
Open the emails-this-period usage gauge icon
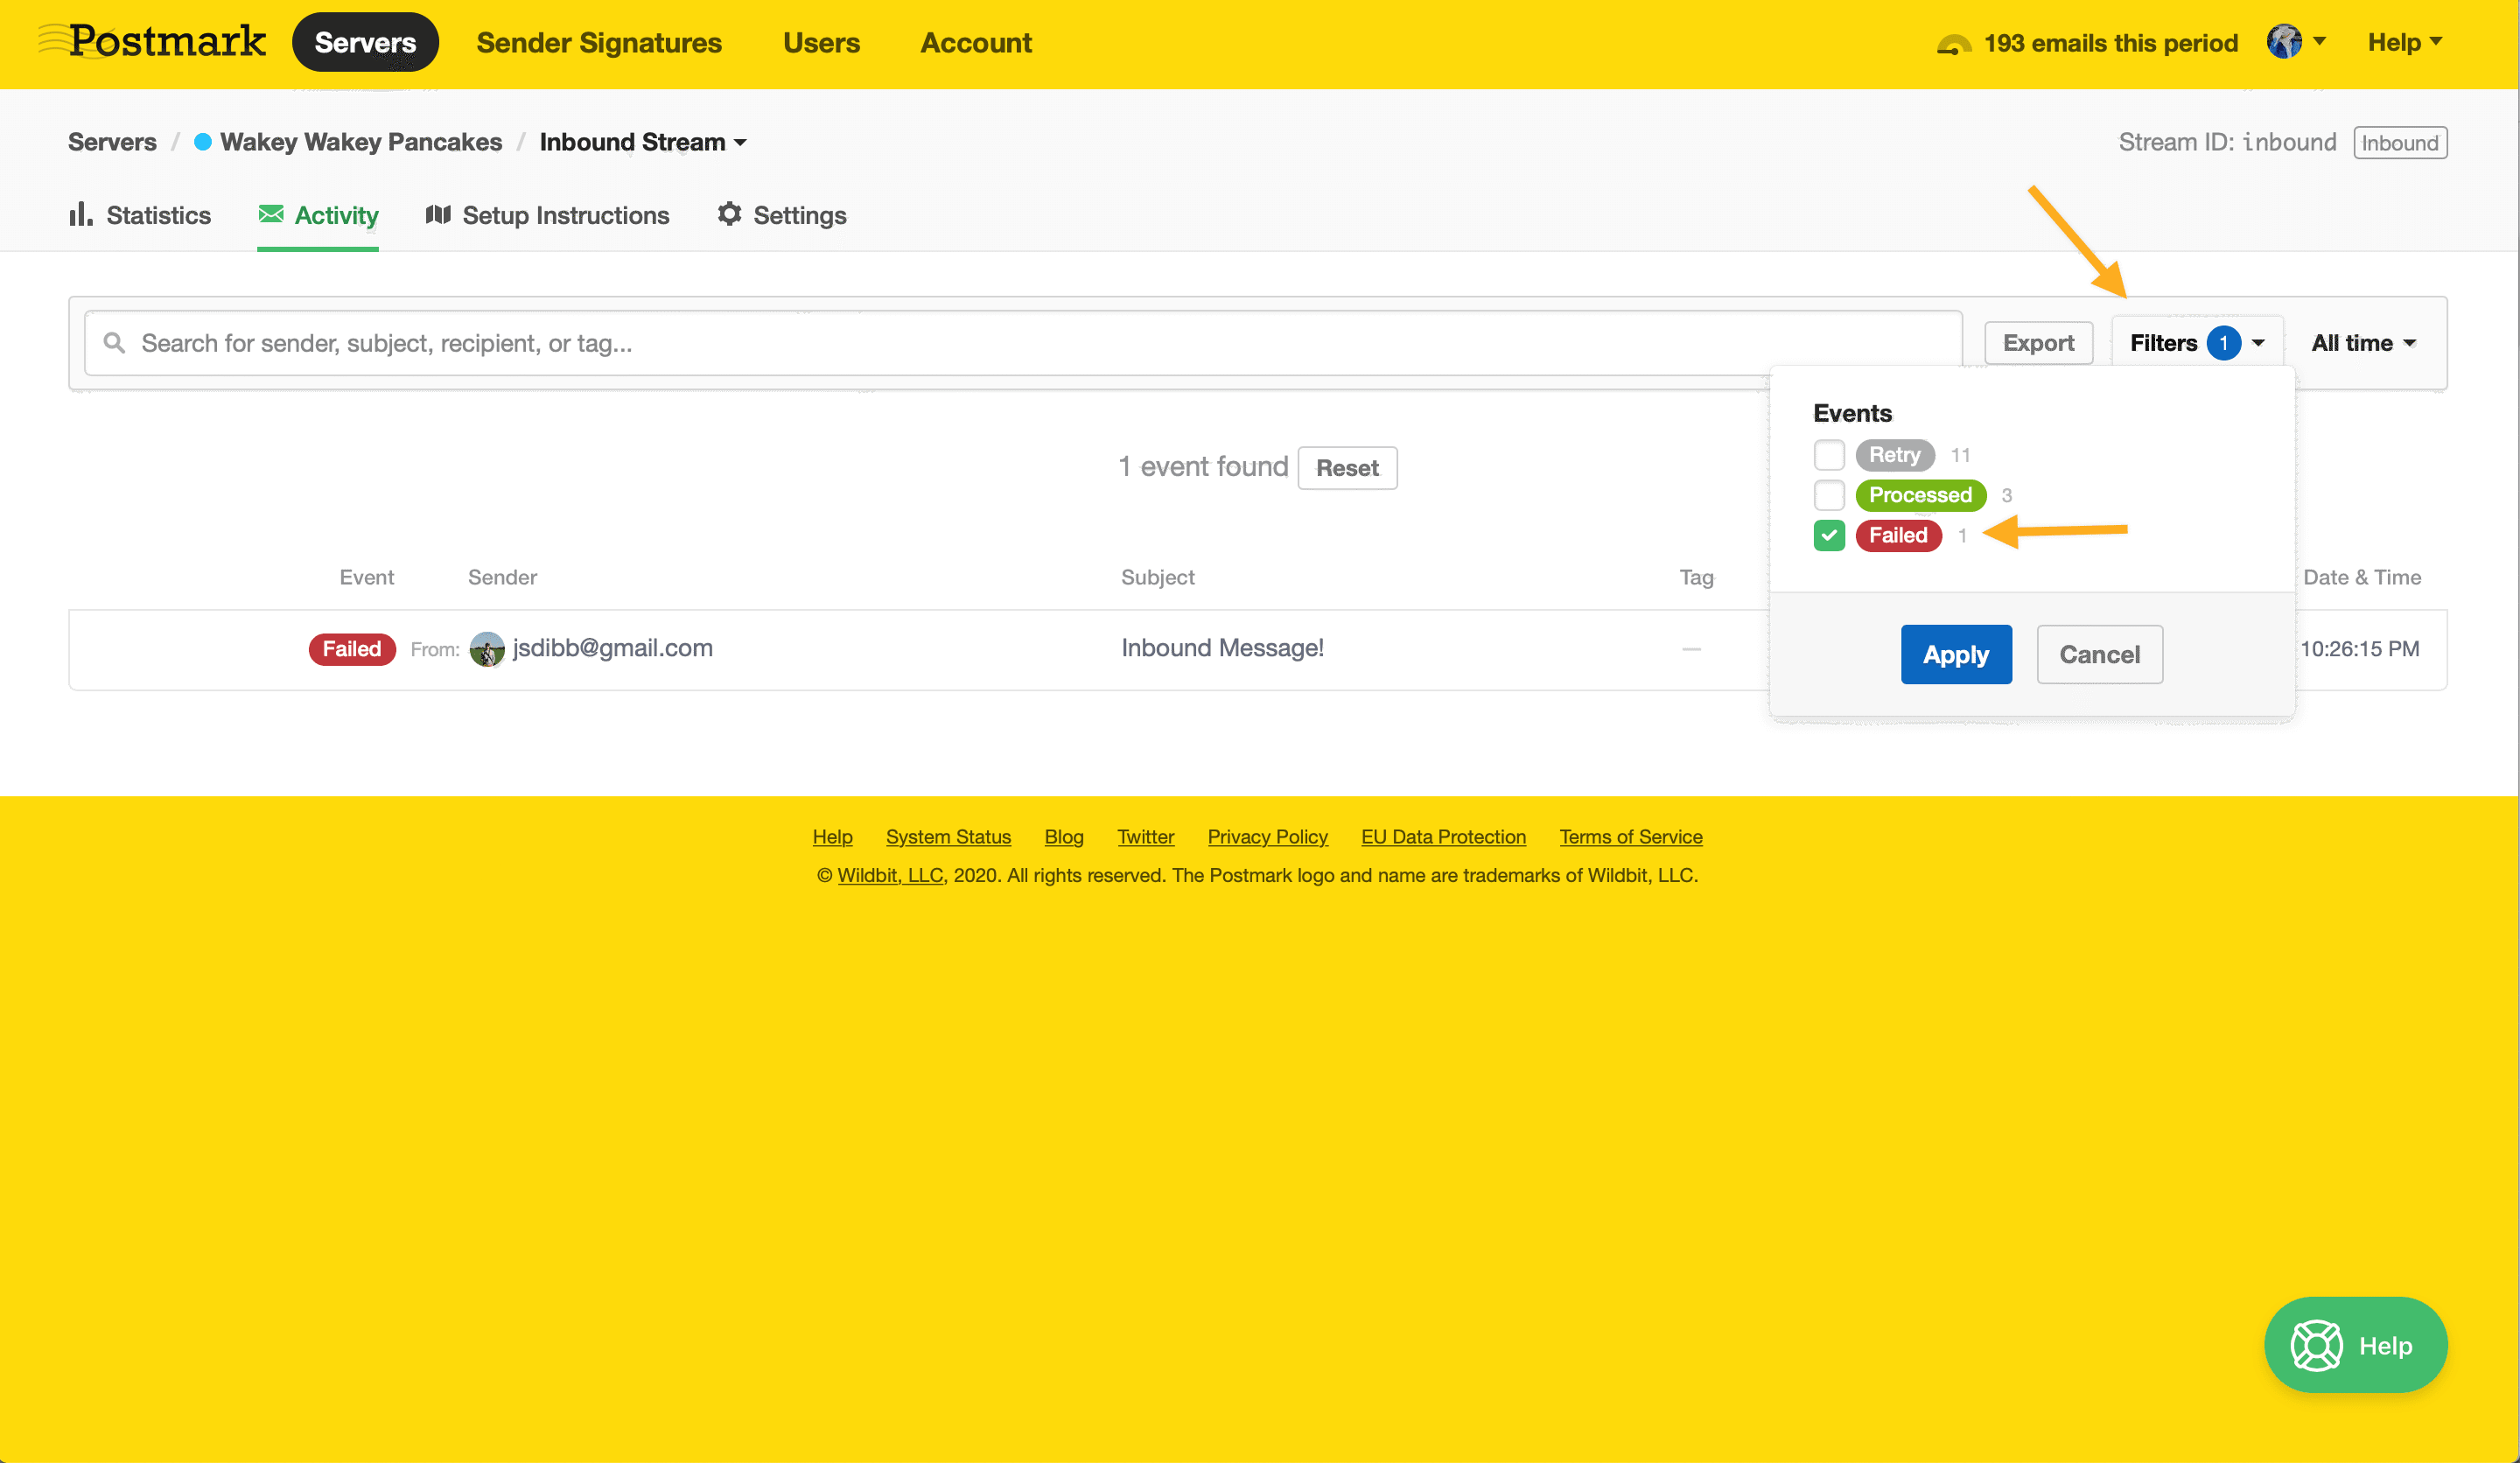(1953, 44)
